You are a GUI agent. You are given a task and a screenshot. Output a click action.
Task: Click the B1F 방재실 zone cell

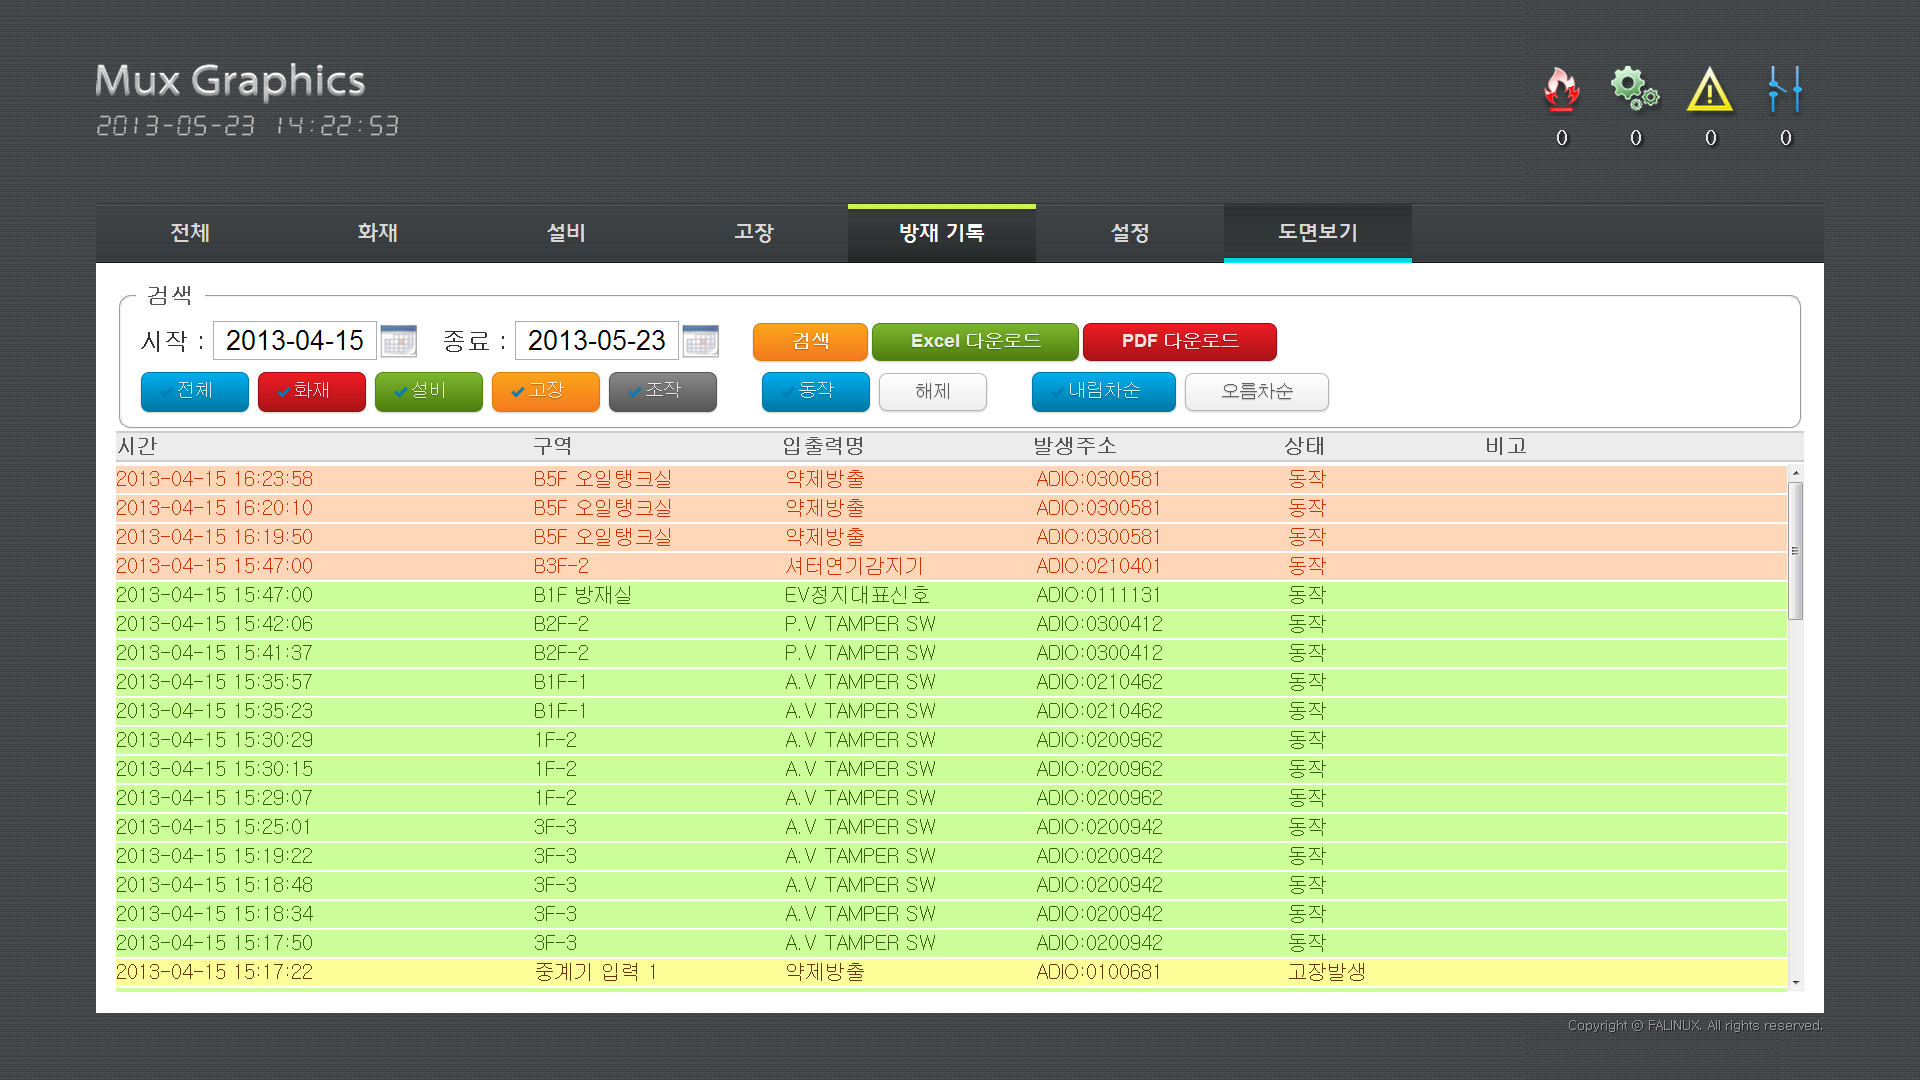pos(583,595)
